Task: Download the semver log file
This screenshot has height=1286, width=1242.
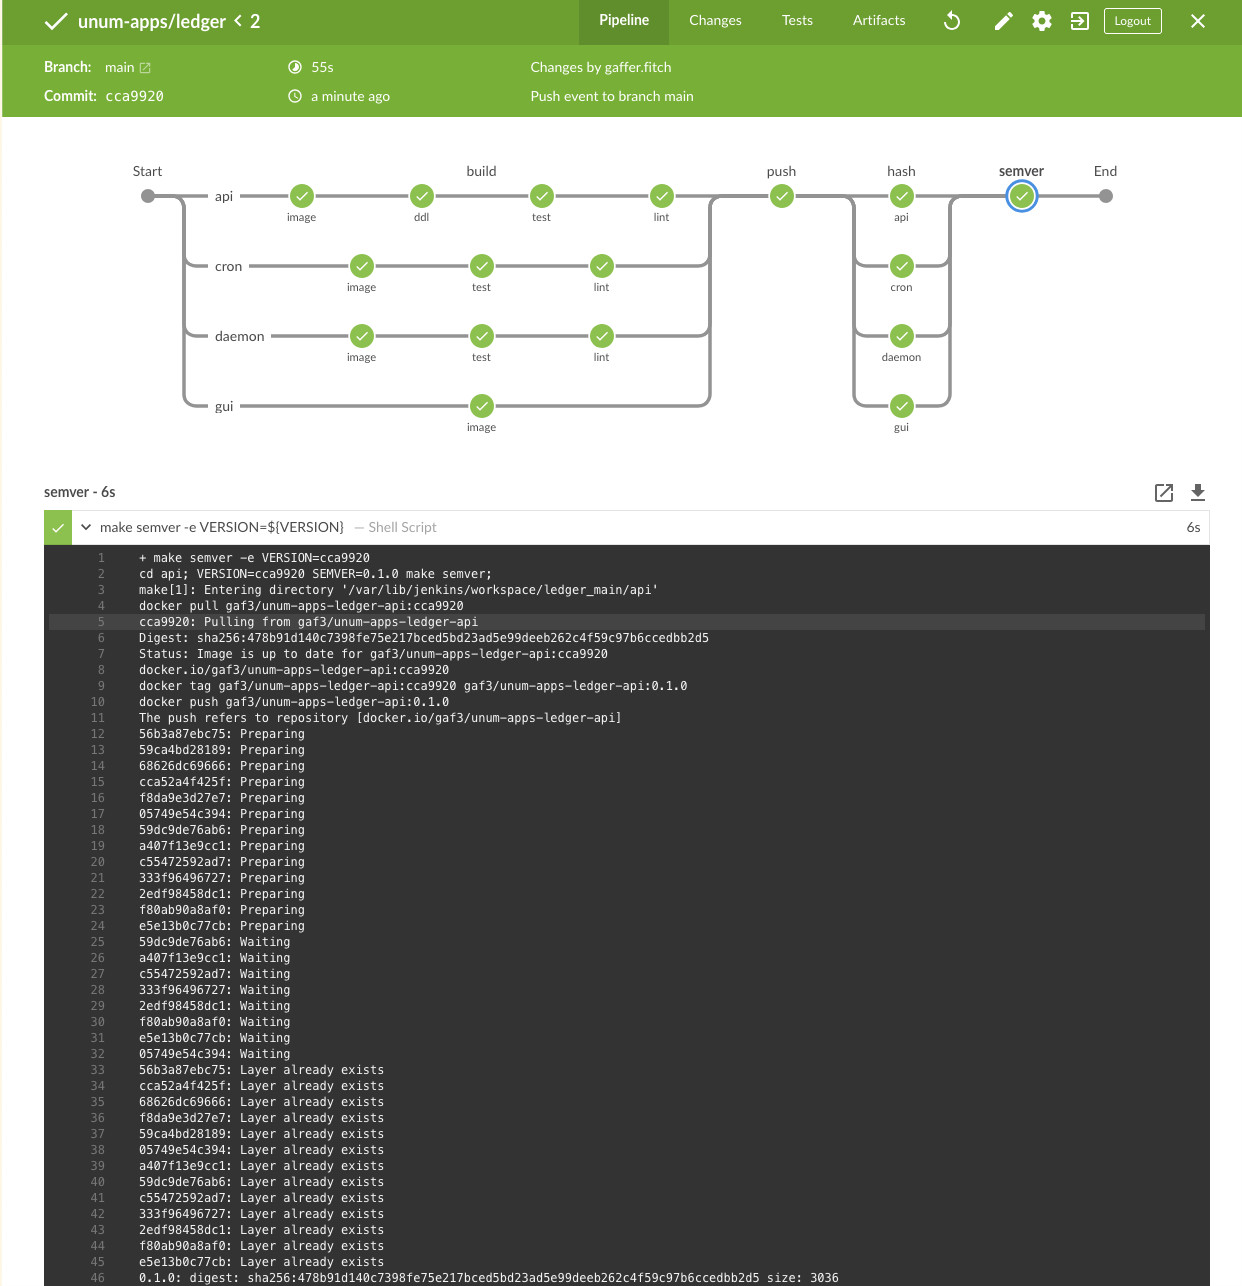Action: (1198, 492)
